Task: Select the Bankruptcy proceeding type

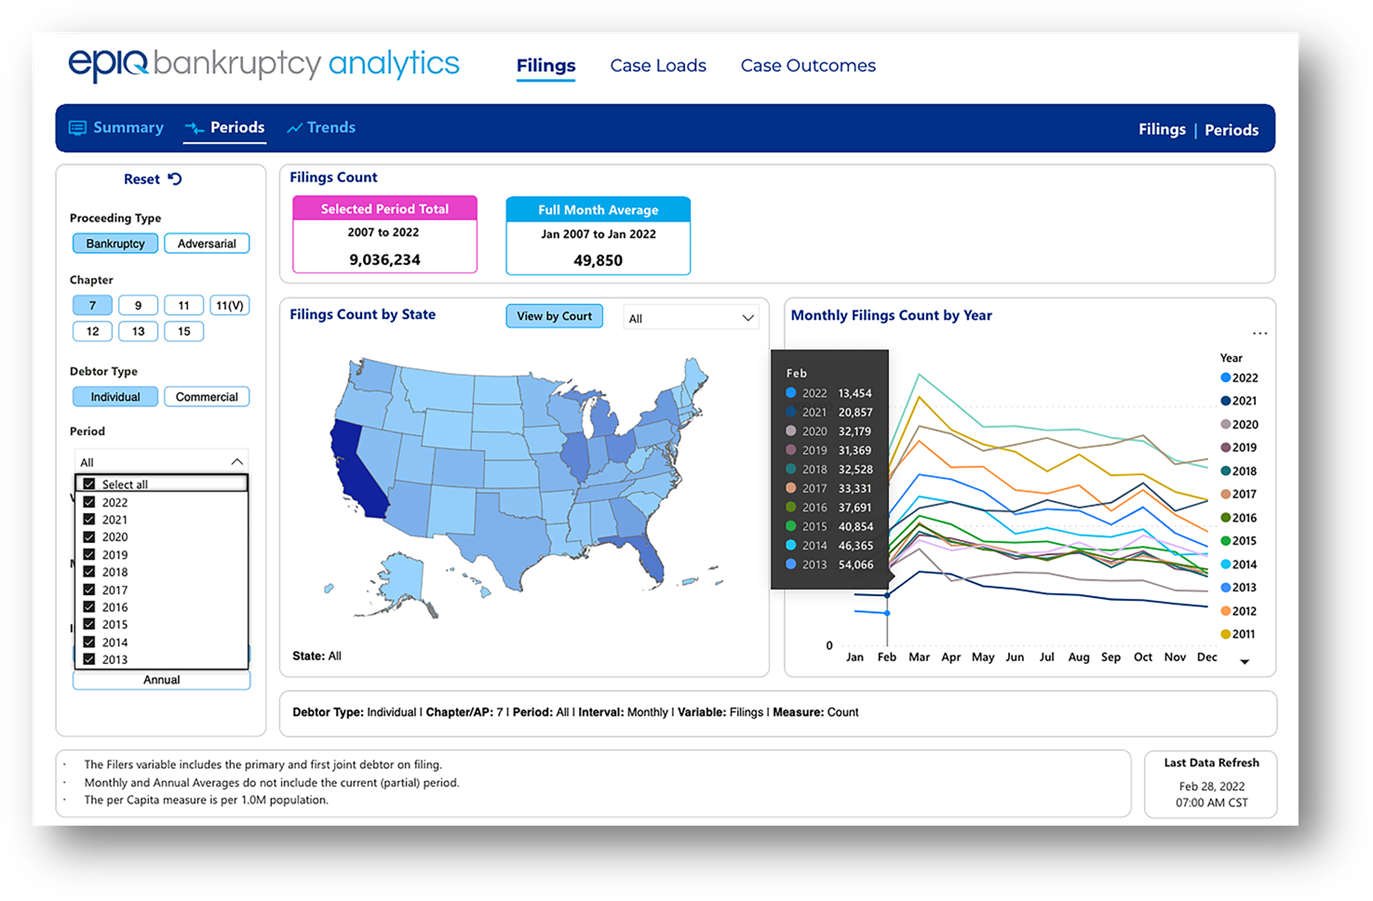Action: pos(115,243)
